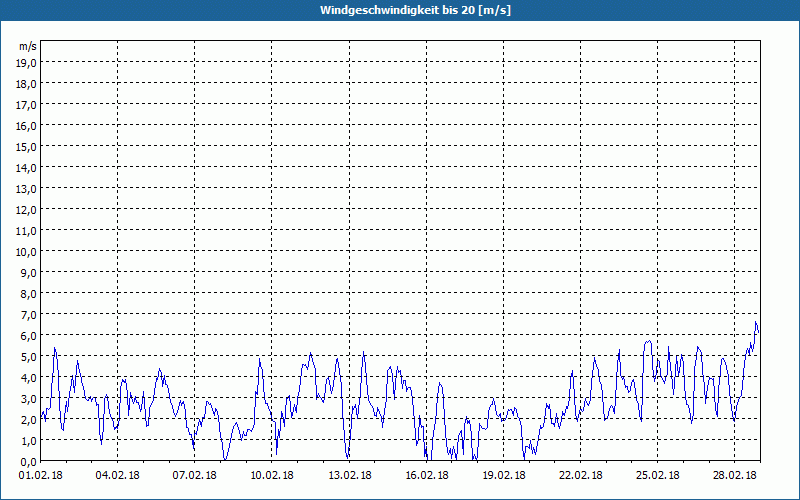Click the chart title Windgeschwindigkeit bis 20
Screen dimensions: 800x500
(x=415, y=10)
